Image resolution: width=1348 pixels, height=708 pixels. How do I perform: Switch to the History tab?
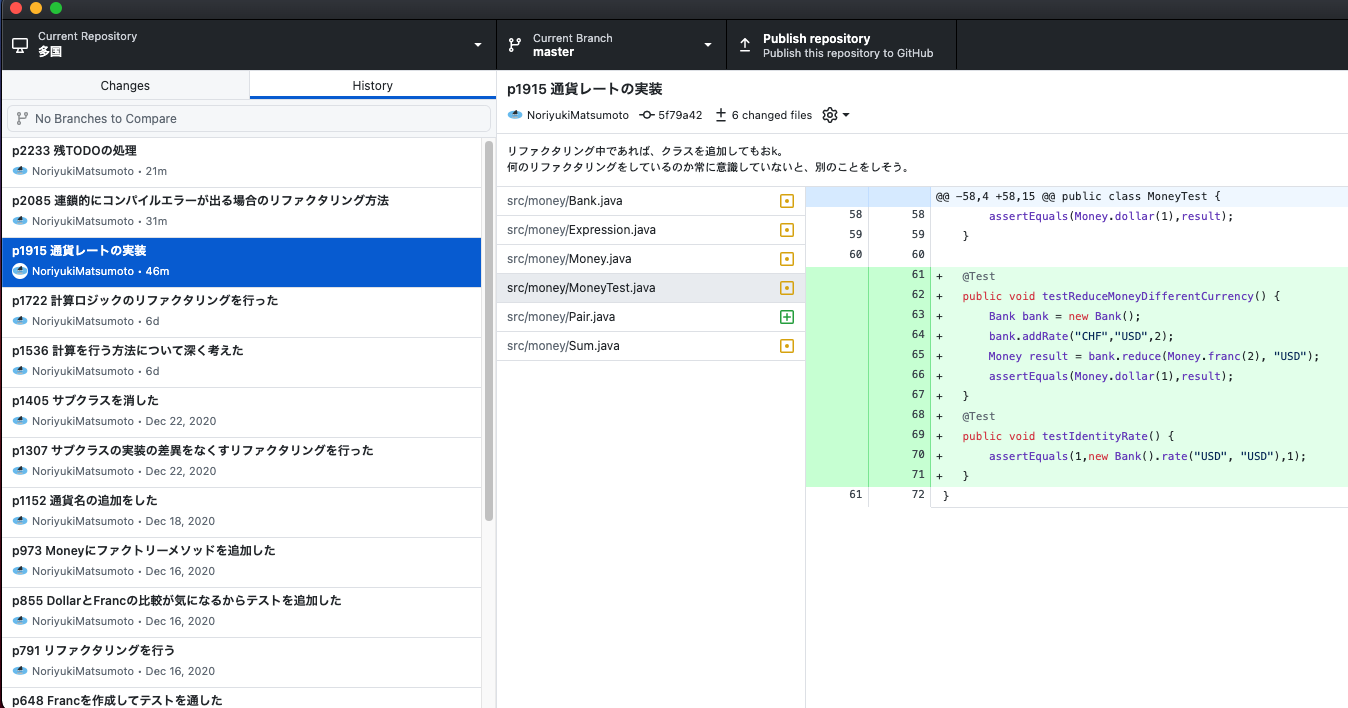pos(372,85)
